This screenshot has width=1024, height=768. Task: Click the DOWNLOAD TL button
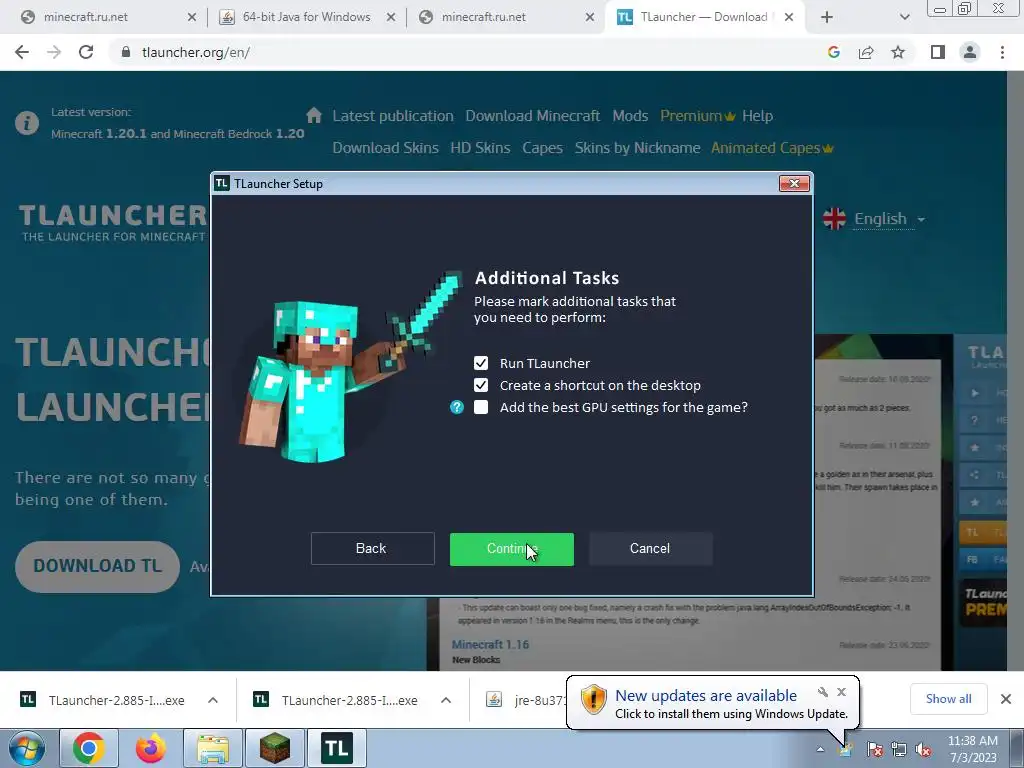[97, 566]
